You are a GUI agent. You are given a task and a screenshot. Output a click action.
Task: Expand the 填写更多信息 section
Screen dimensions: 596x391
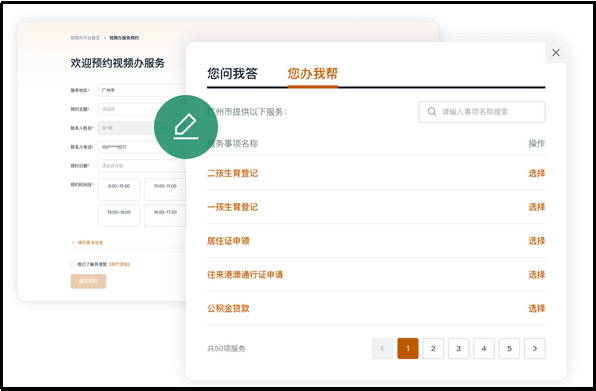[x=87, y=242]
